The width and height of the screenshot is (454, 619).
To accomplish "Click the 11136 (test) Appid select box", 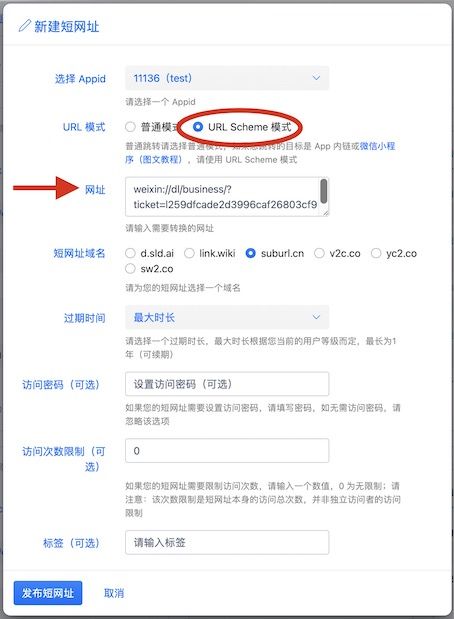I will (227, 78).
